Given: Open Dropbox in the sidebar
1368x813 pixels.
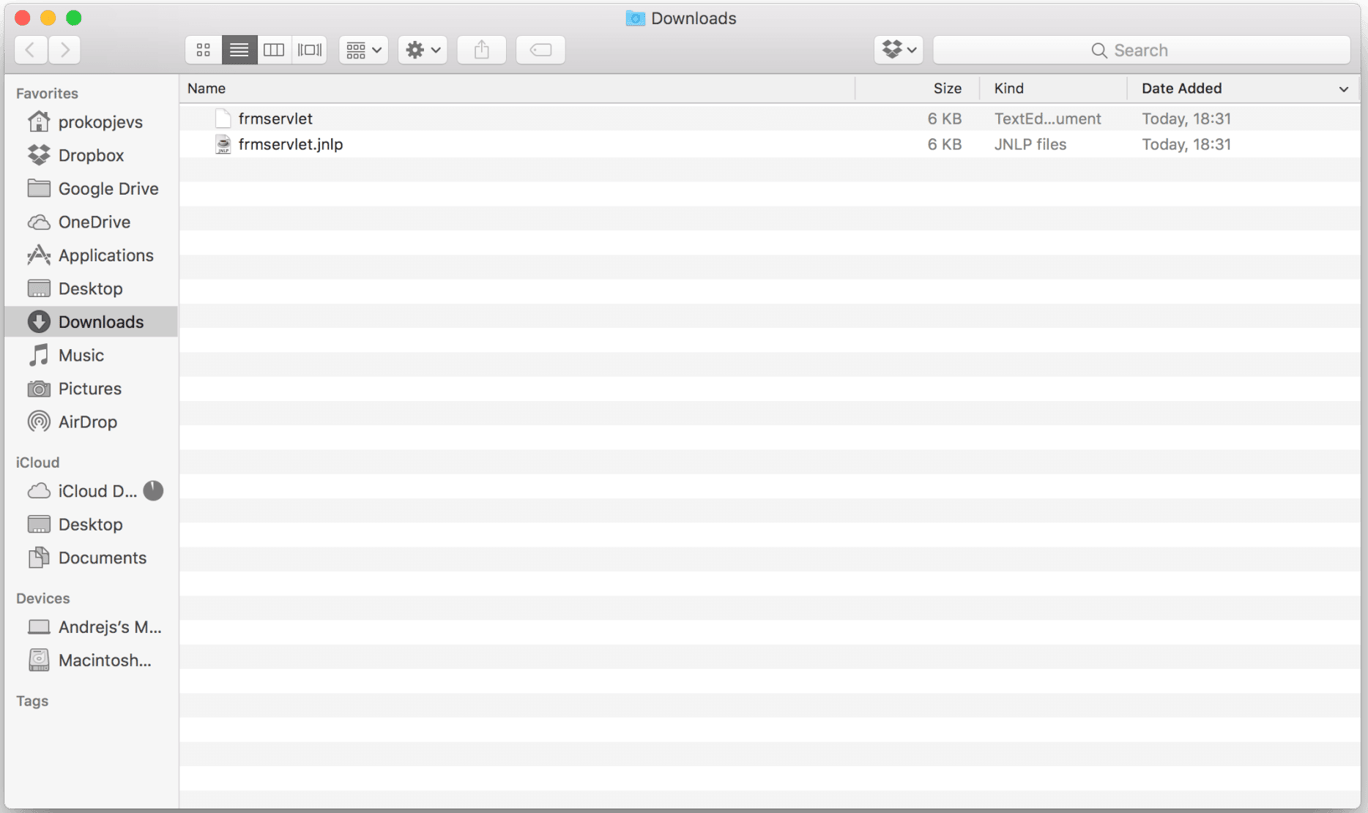Looking at the screenshot, I should click(x=90, y=155).
